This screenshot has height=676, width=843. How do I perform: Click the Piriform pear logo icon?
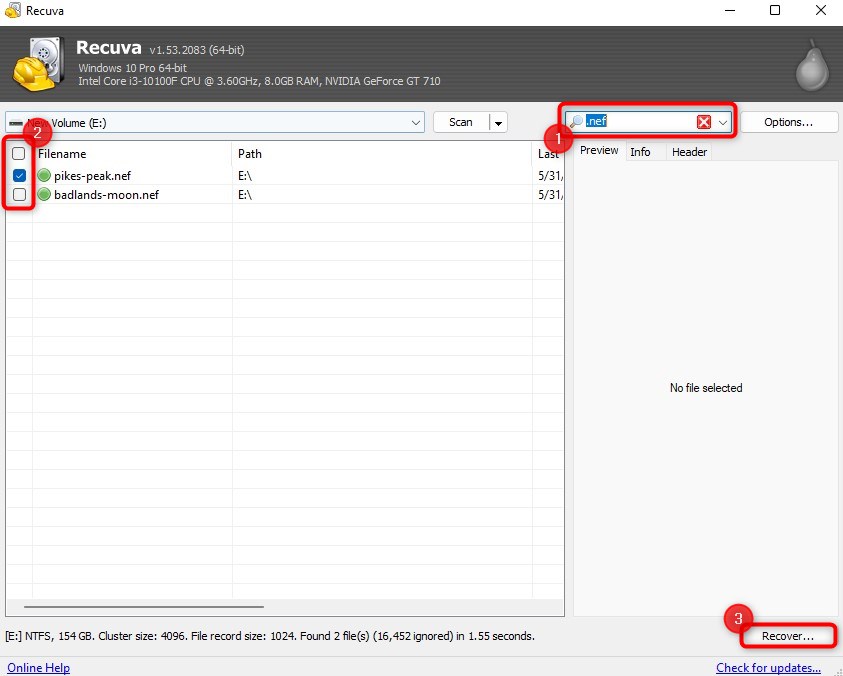[812, 65]
